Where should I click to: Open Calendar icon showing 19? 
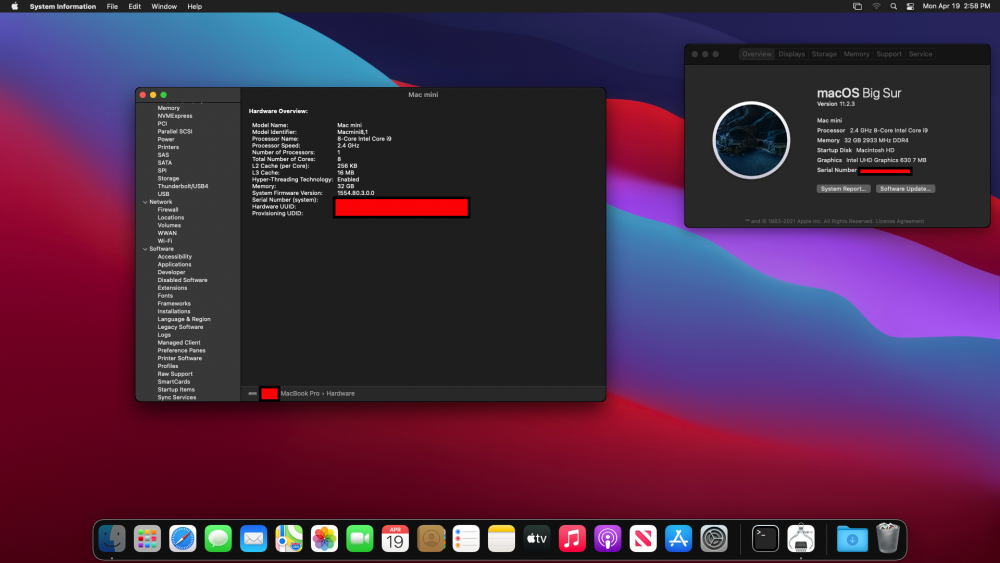[395, 539]
